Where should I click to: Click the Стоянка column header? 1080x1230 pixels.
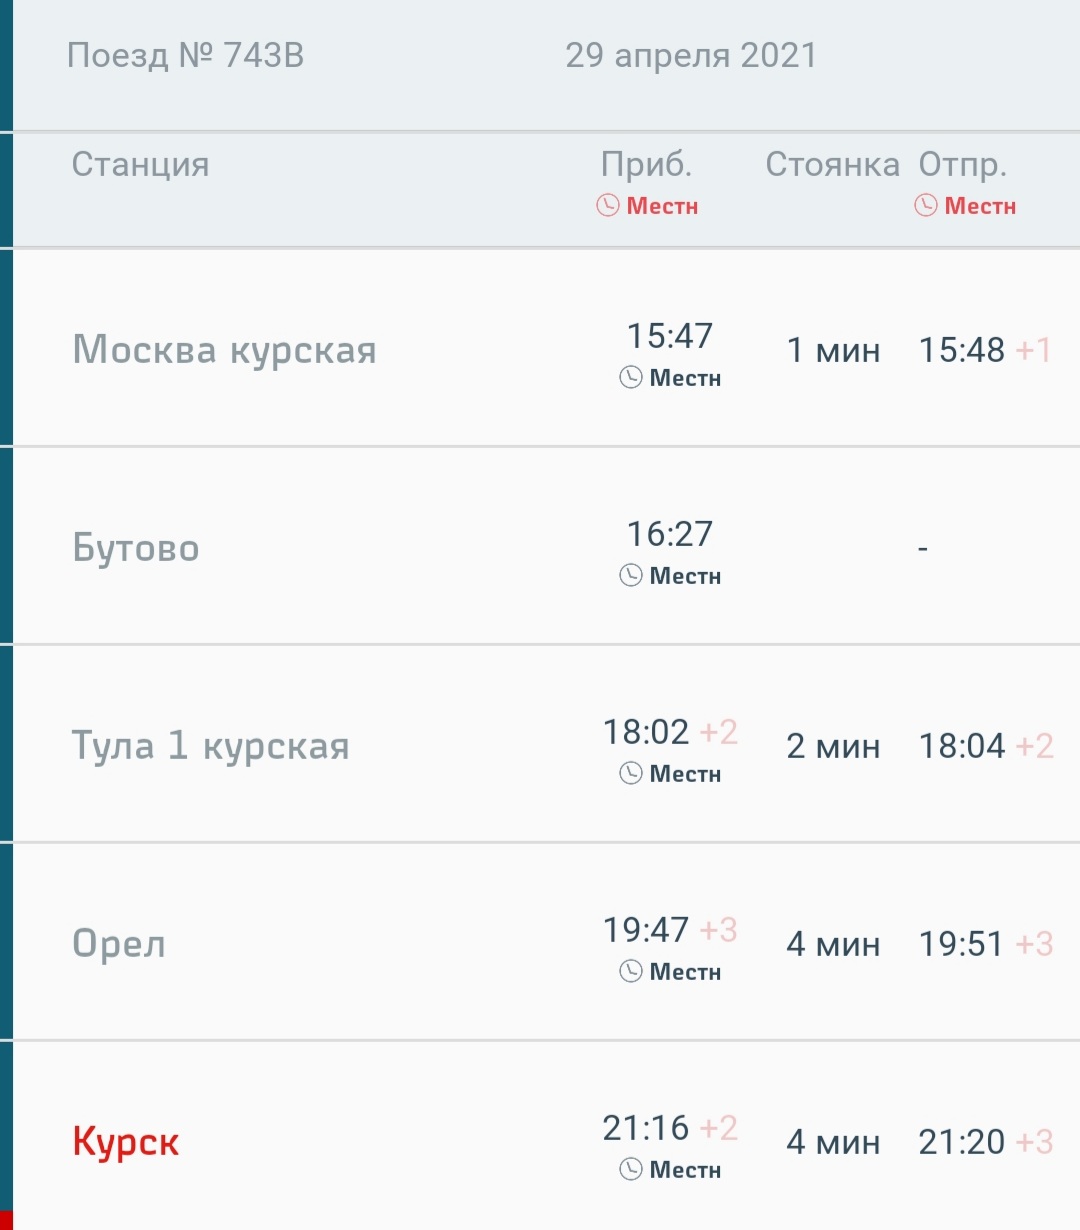[832, 164]
